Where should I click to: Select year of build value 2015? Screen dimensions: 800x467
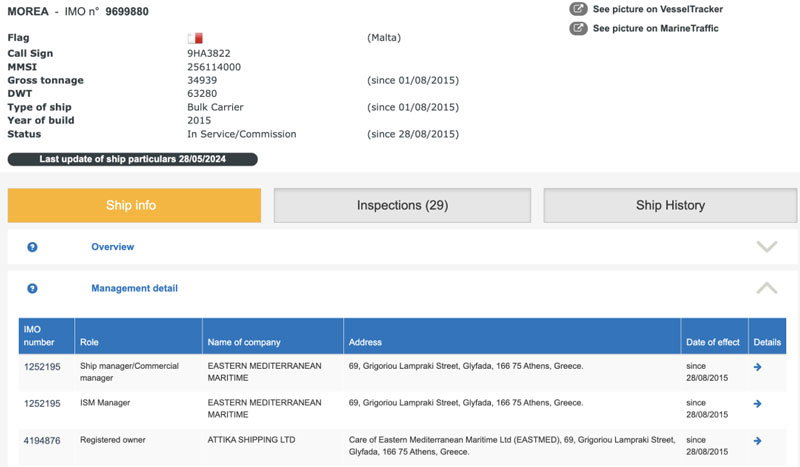(x=199, y=120)
